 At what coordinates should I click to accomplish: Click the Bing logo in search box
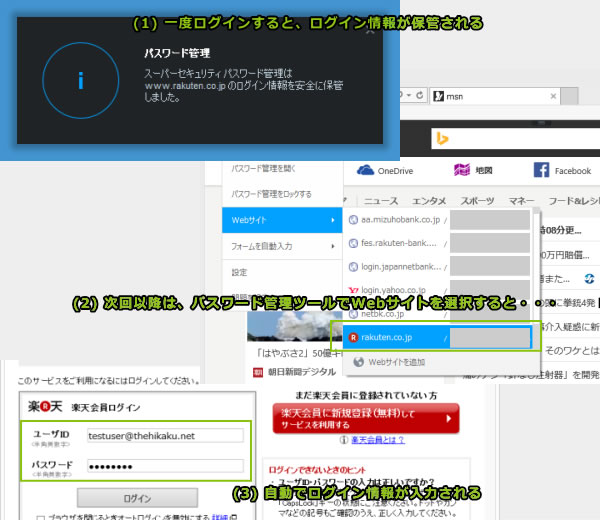pos(442,139)
